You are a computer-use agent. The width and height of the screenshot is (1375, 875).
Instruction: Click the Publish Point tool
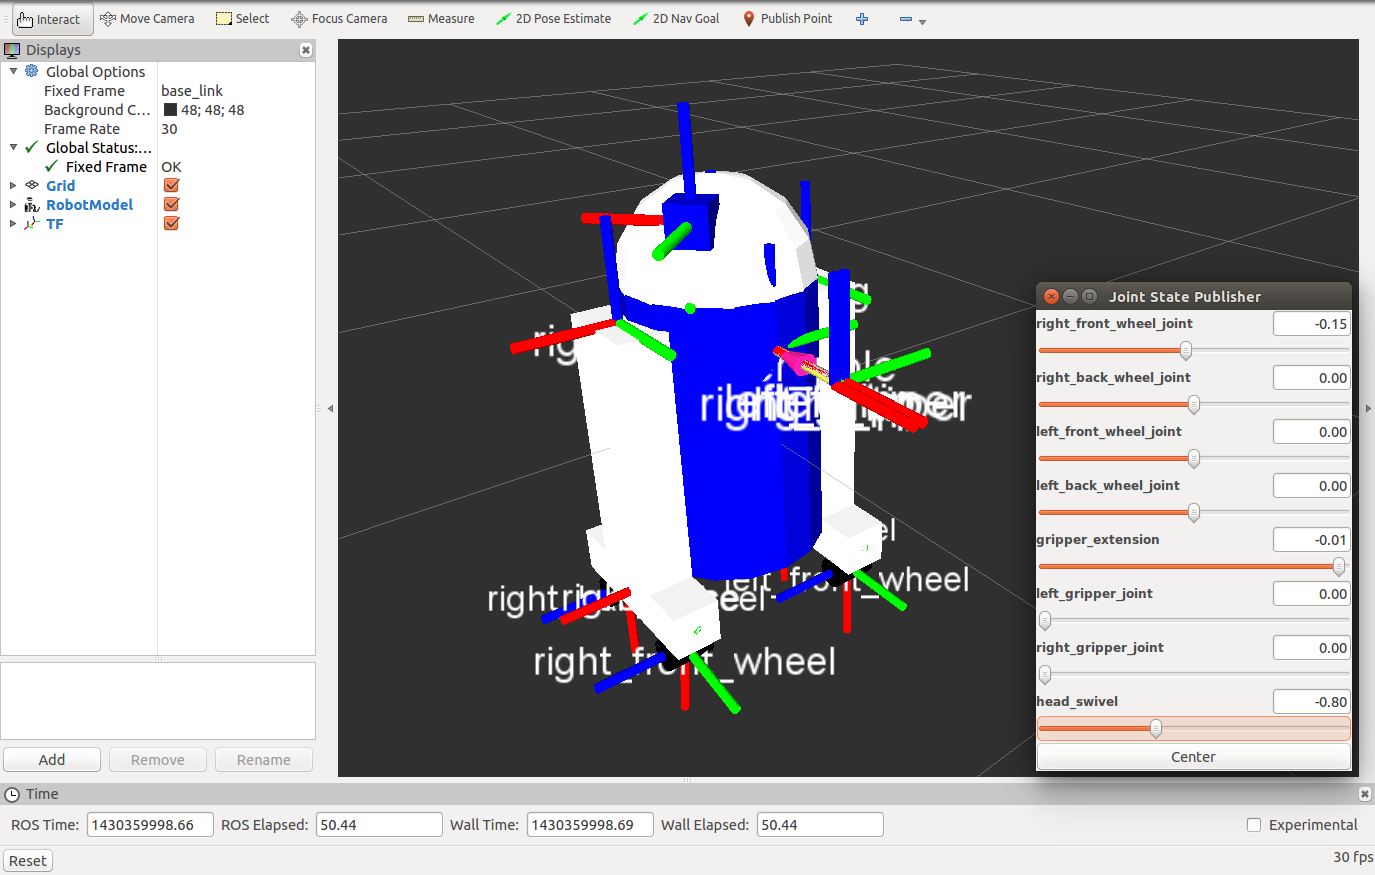[x=787, y=19]
